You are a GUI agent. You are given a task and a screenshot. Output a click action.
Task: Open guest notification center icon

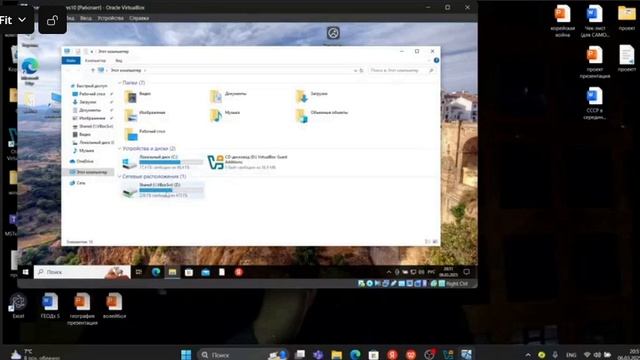click(x=467, y=272)
